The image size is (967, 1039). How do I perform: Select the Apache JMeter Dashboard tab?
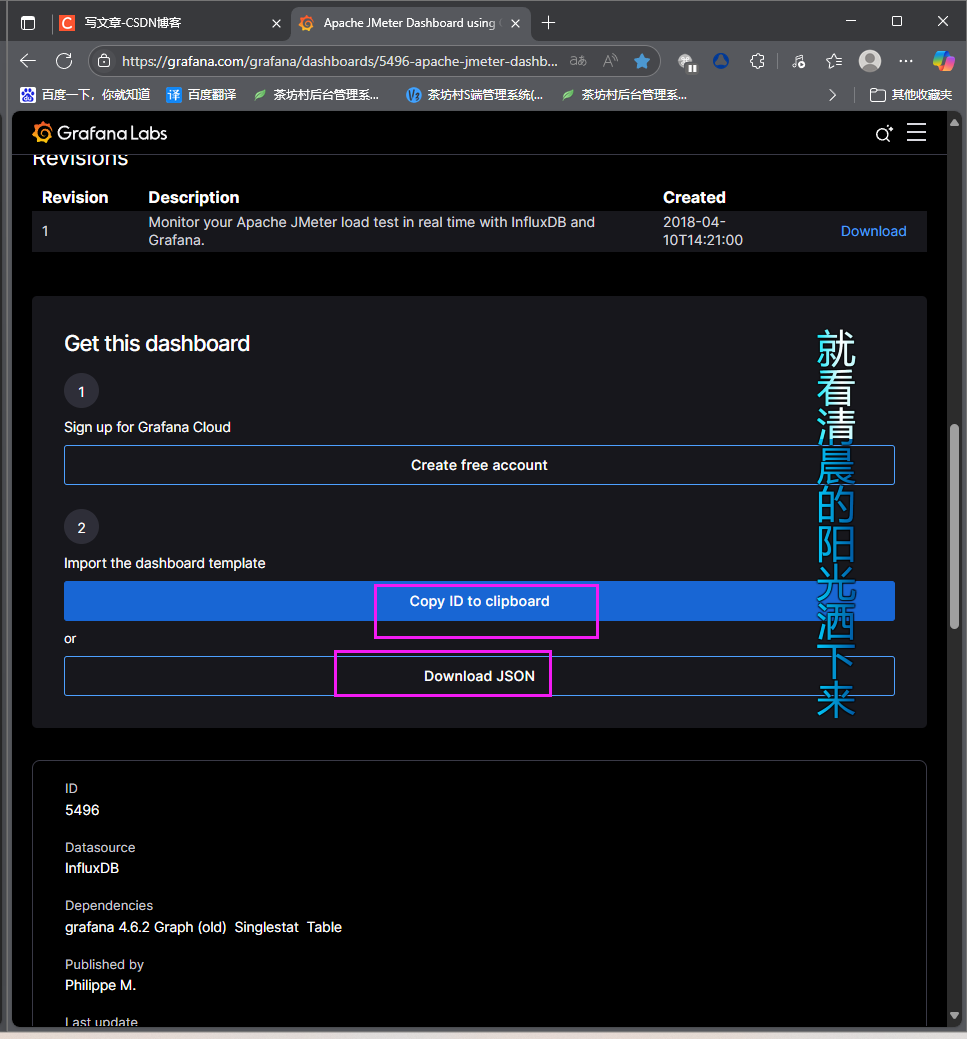point(410,23)
